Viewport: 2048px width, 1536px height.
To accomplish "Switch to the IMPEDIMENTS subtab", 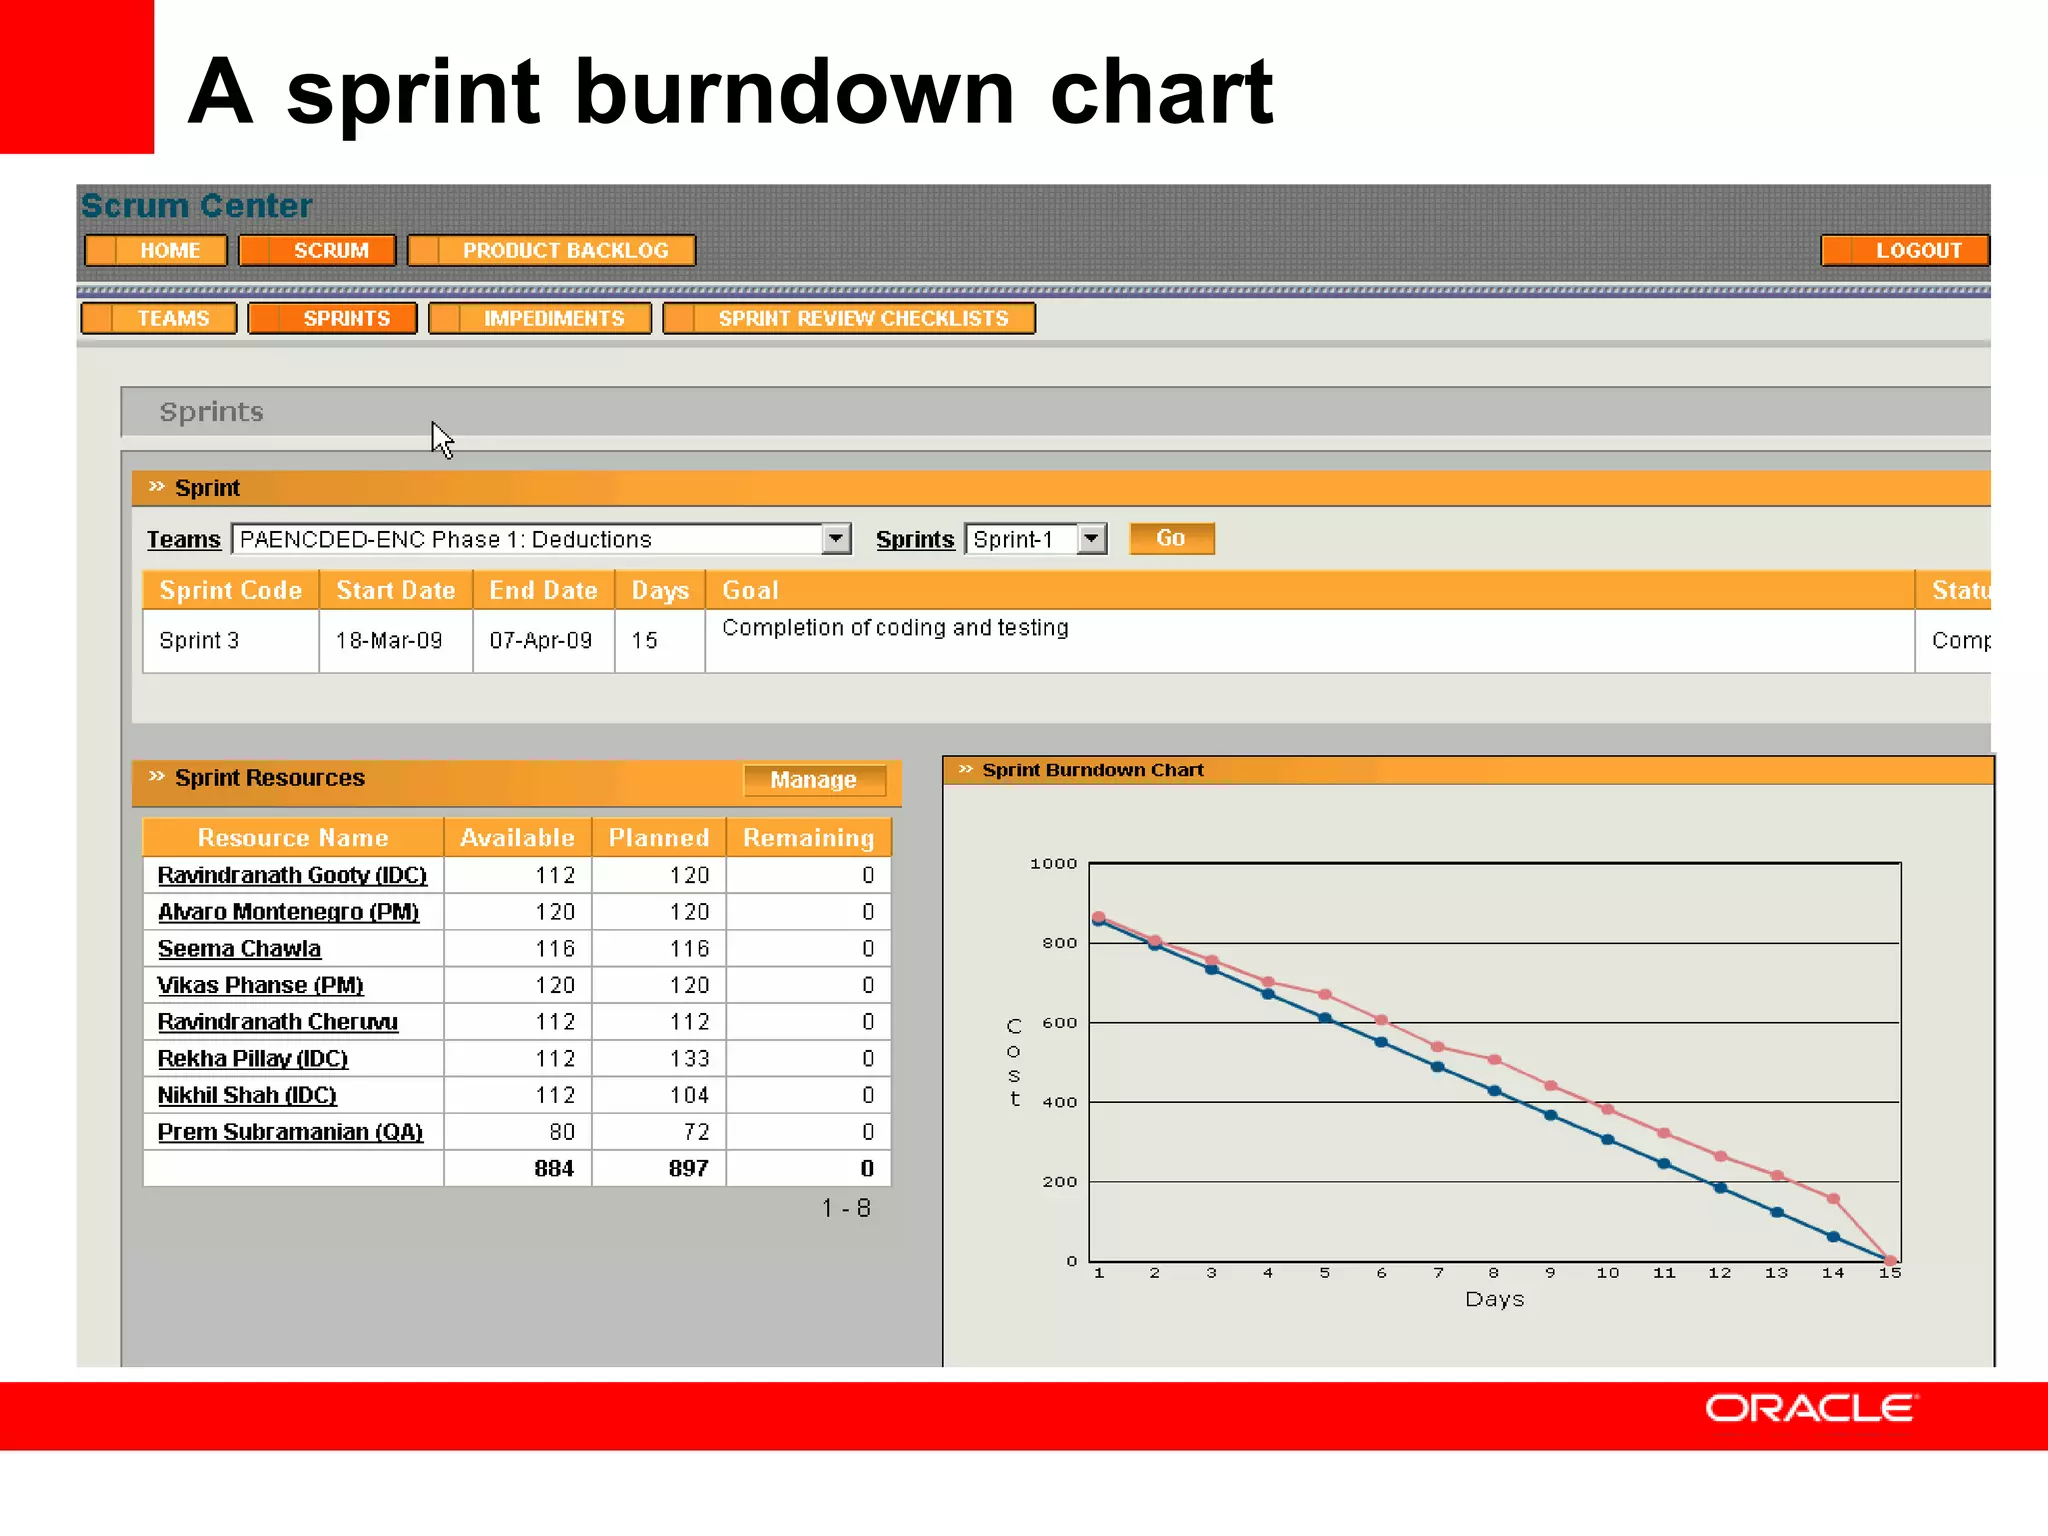I will [x=540, y=318].
